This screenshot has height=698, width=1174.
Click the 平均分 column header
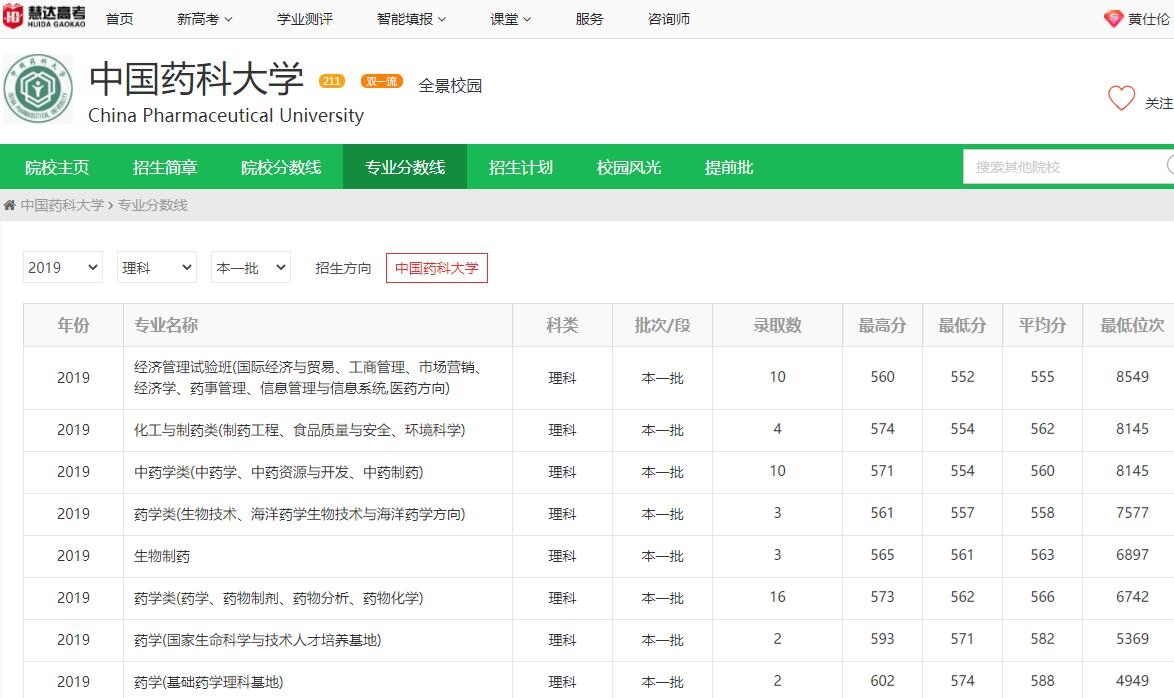pyautogui.click(x=1042, y=325)
